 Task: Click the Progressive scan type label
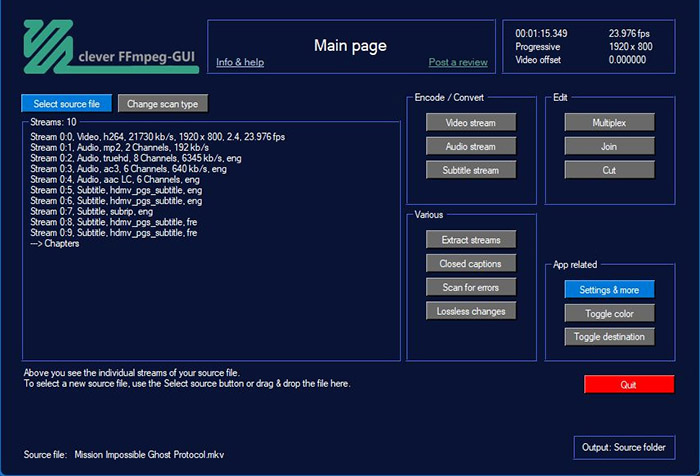click(x=538, y=46)
